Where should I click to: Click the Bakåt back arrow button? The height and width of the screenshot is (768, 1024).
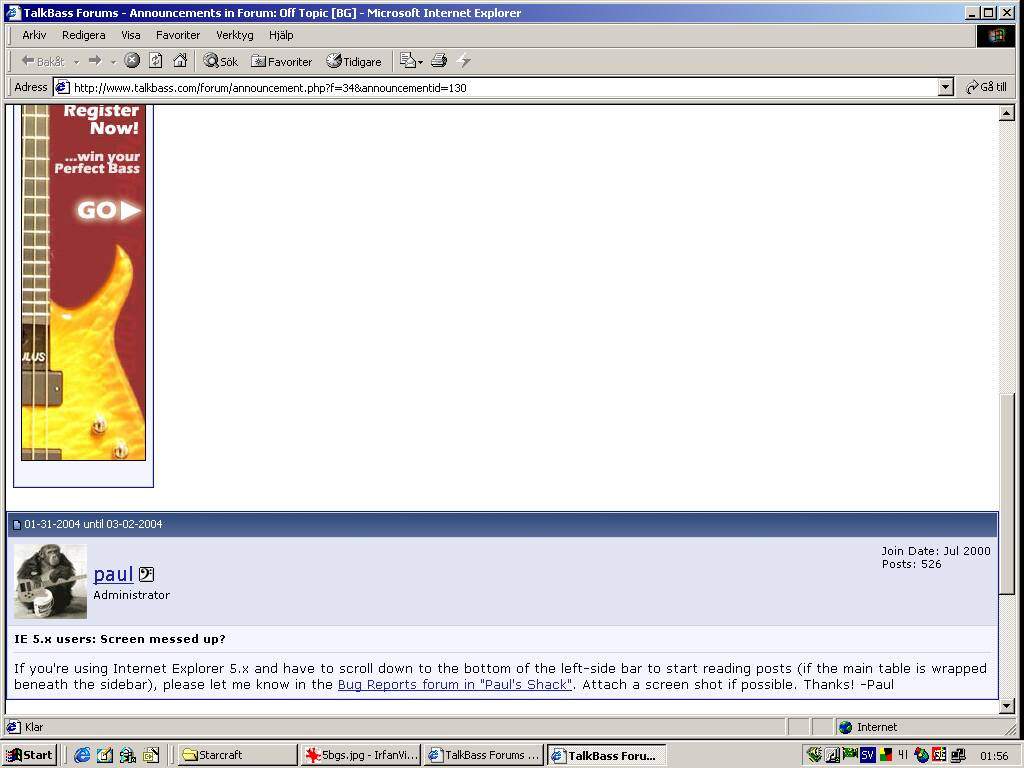tap(43, 61)
